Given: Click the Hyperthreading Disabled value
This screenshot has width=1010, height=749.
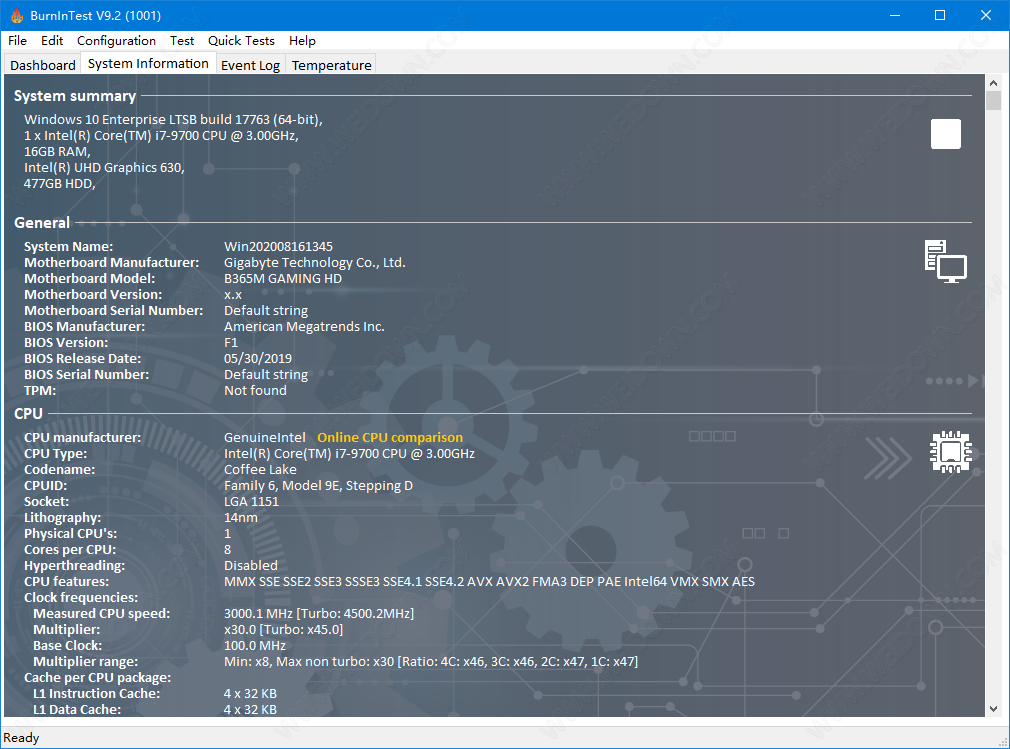Looking at the screenshot, I should [251, 565].
